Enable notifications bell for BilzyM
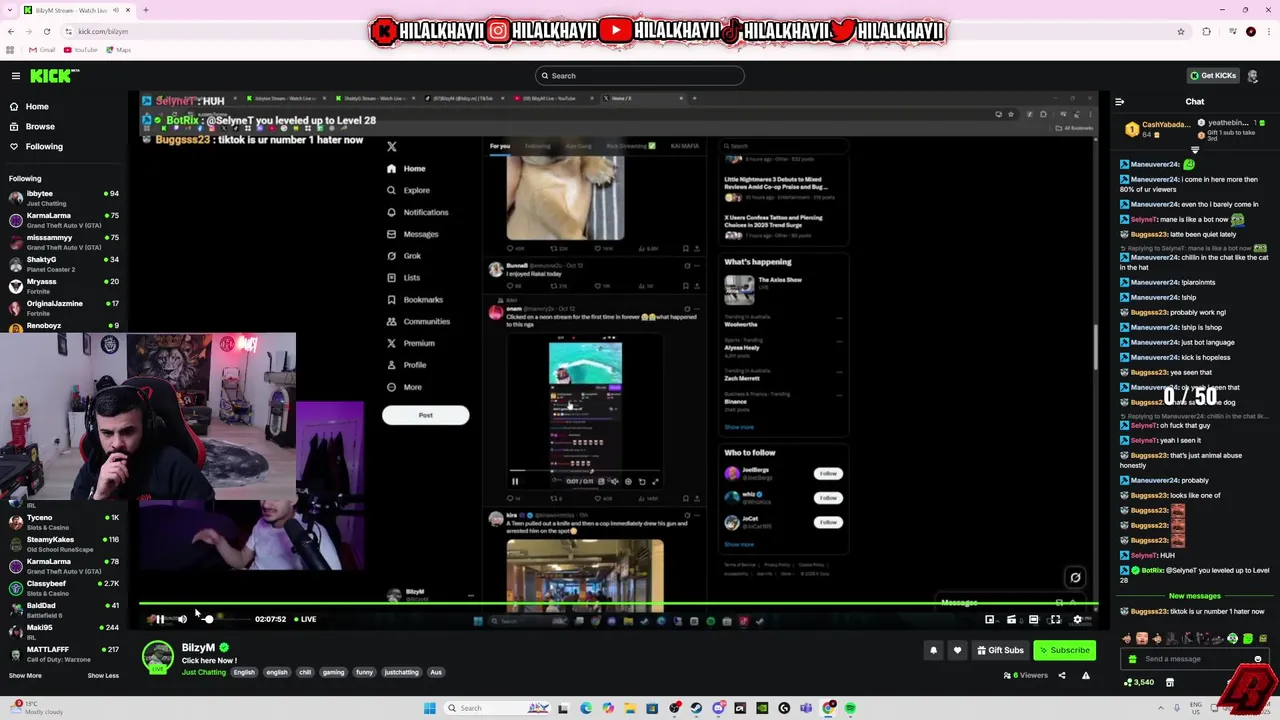The width and height of the screenshot is (1280, 720). (933, 650)
